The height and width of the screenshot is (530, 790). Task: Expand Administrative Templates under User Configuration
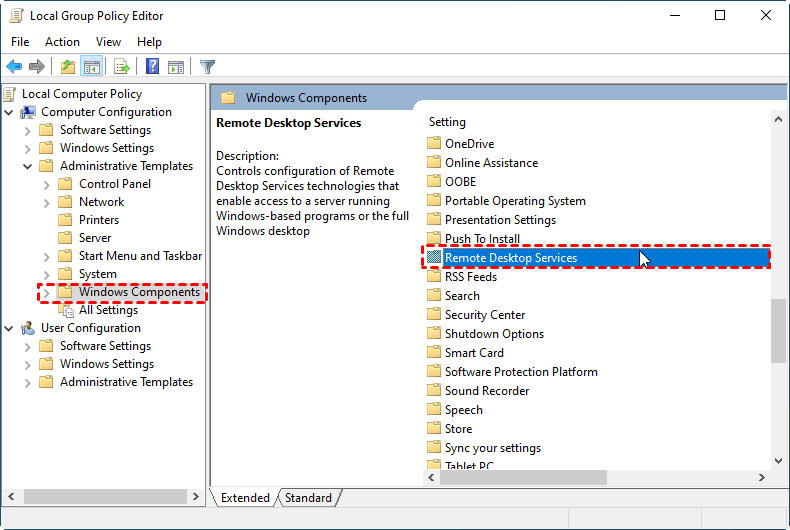pos(28,383)
